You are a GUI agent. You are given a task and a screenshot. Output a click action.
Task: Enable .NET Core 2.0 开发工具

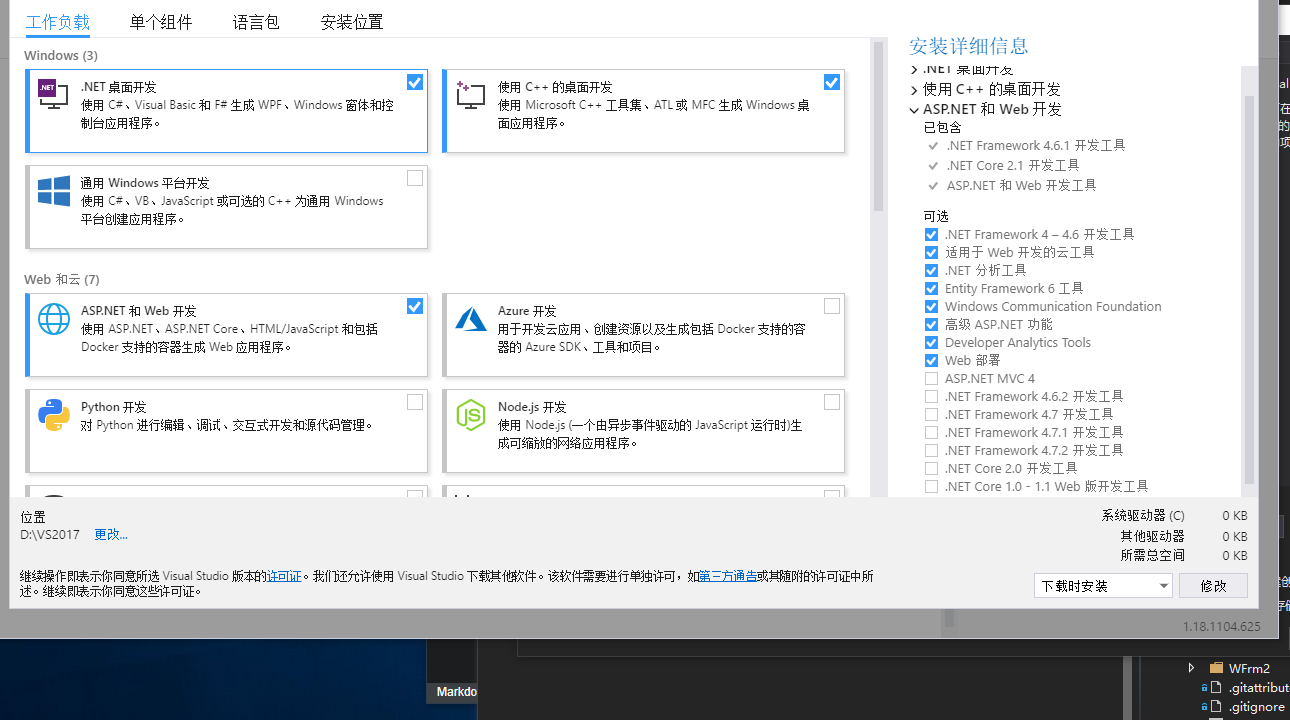[x=931, y=469]
